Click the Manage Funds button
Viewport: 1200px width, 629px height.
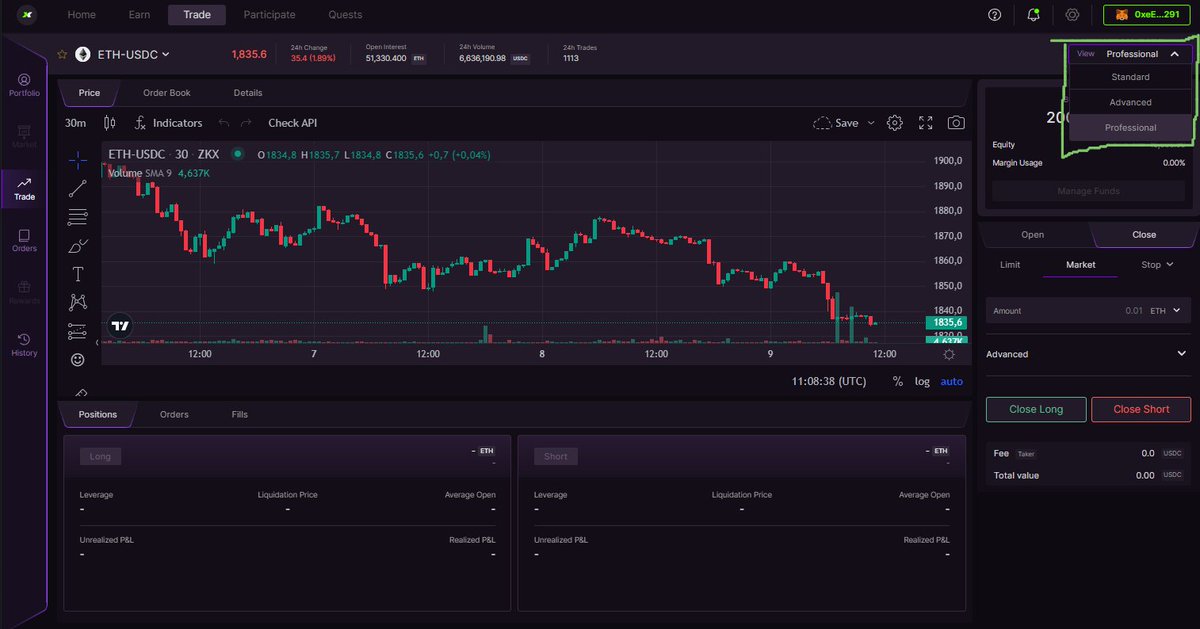click(x=1088, y=191)
